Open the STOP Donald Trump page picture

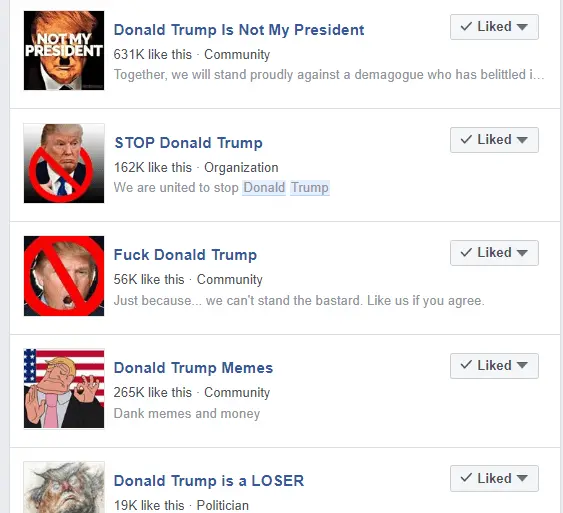[x=64, y=163]
